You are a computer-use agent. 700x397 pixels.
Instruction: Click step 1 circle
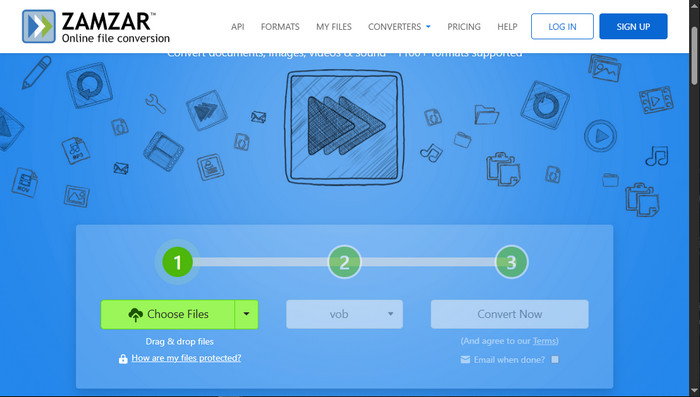(177, 262)
